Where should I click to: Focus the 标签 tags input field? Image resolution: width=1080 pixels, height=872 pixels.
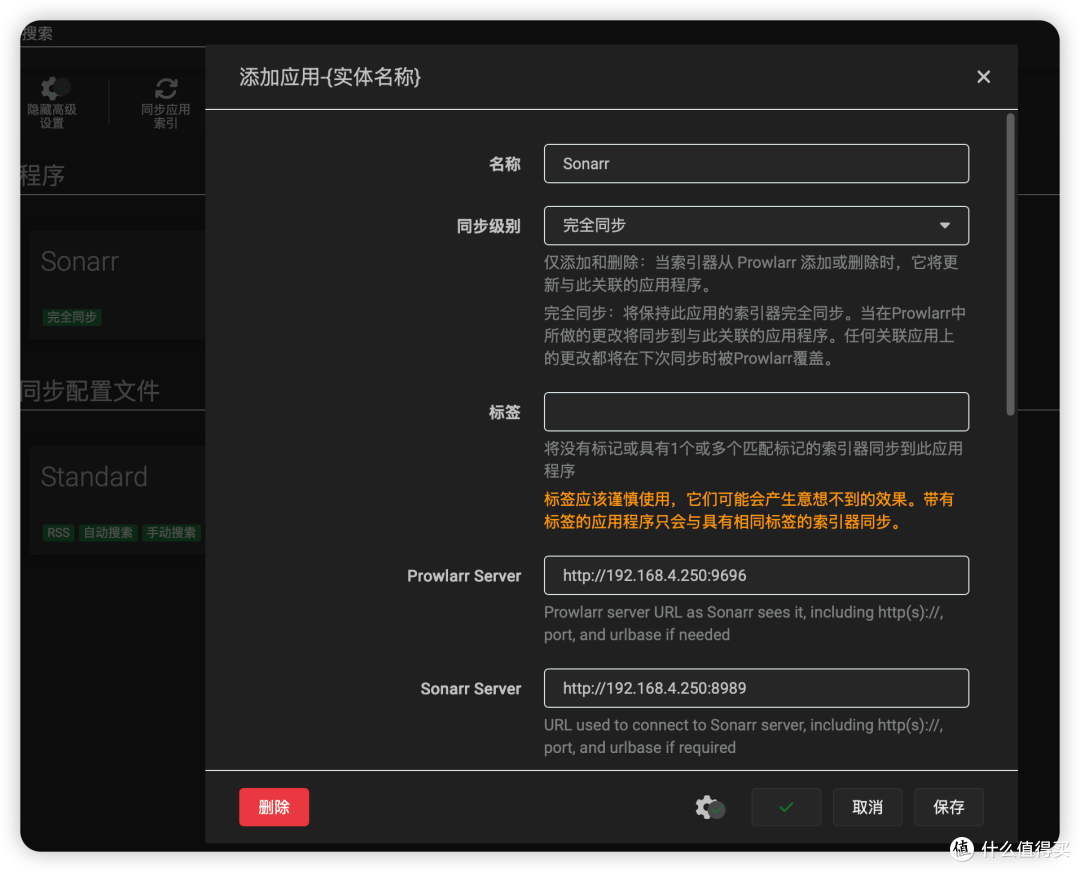(756, 412)
